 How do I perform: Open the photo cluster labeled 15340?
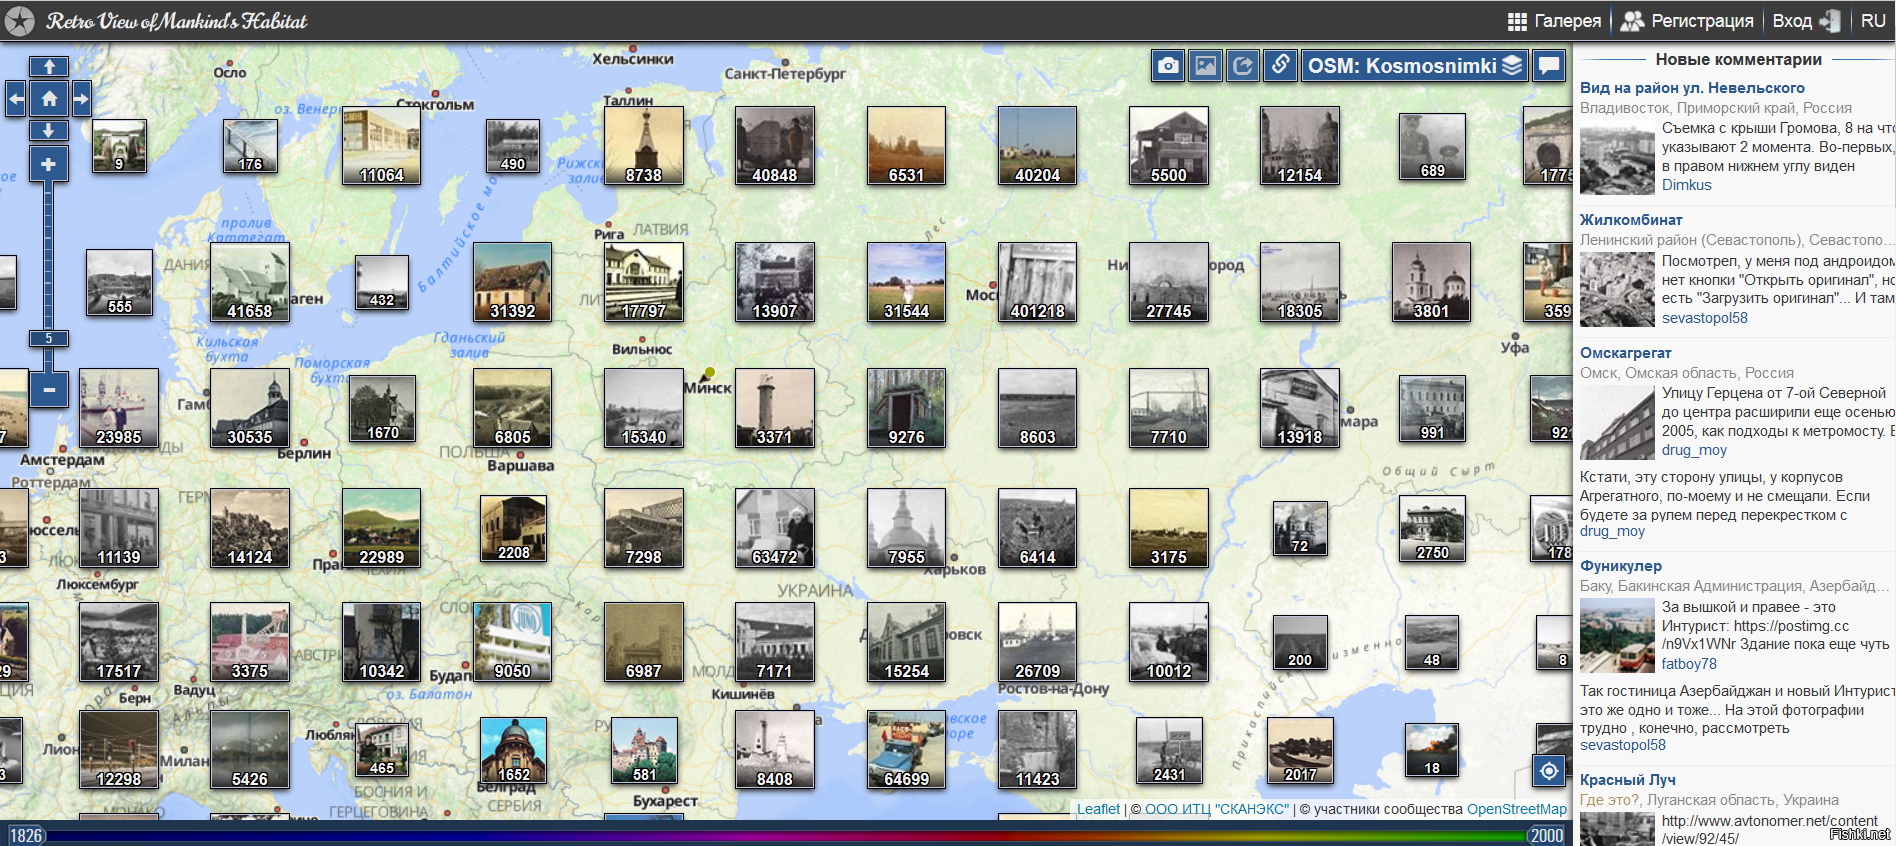click(x=644, y=408)
